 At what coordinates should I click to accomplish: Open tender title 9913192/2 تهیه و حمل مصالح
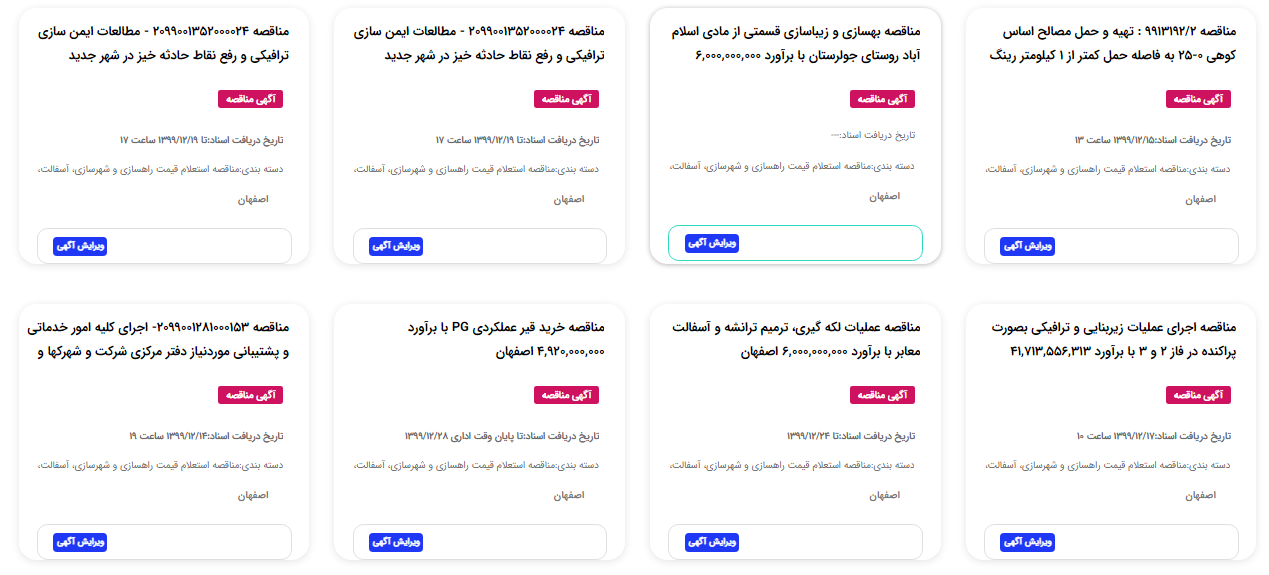click(x=1112, y=43)
